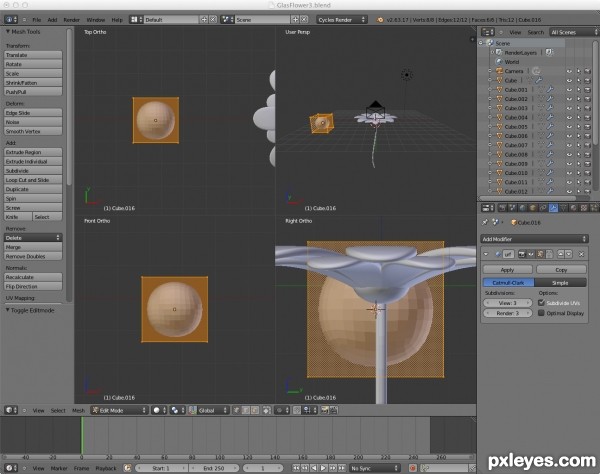600x474 pixels.
Task: Open the Window menu
Action: click(x=96, y=20)
